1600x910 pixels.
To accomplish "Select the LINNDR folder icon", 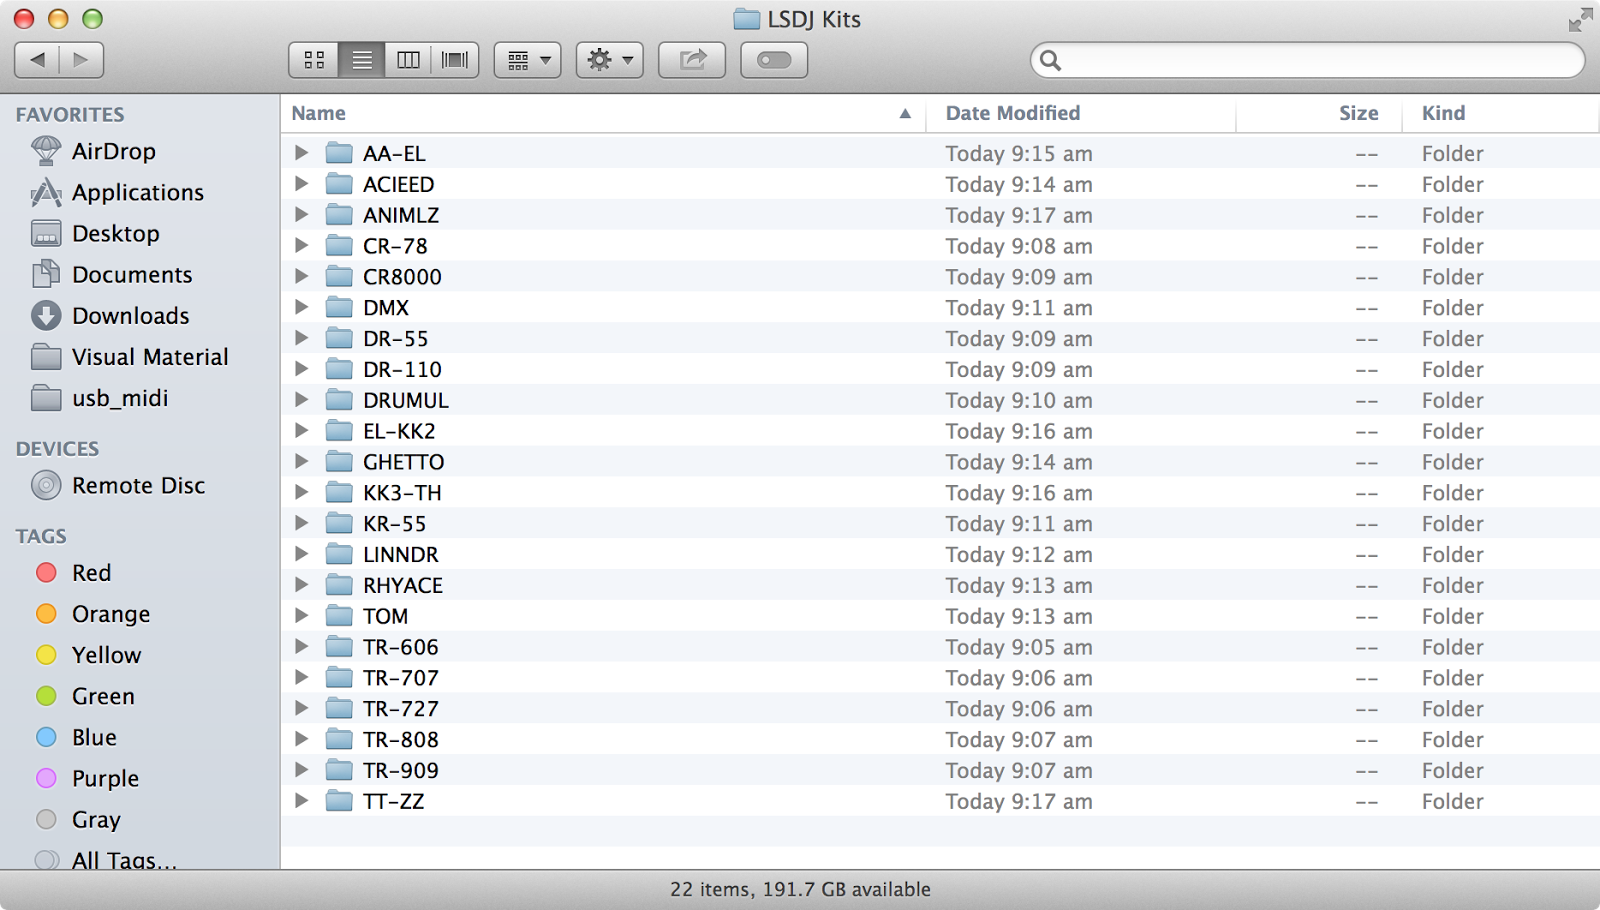I will [339, 554].
